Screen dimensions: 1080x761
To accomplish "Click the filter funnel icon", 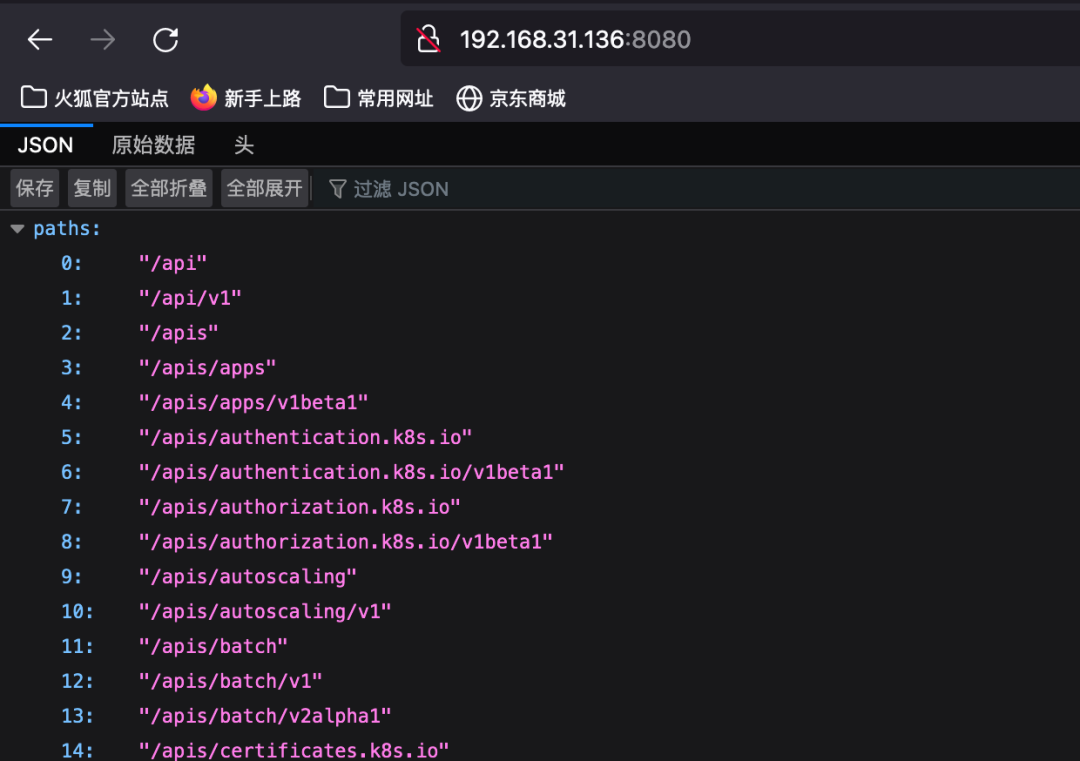I will tap(338, 189).
